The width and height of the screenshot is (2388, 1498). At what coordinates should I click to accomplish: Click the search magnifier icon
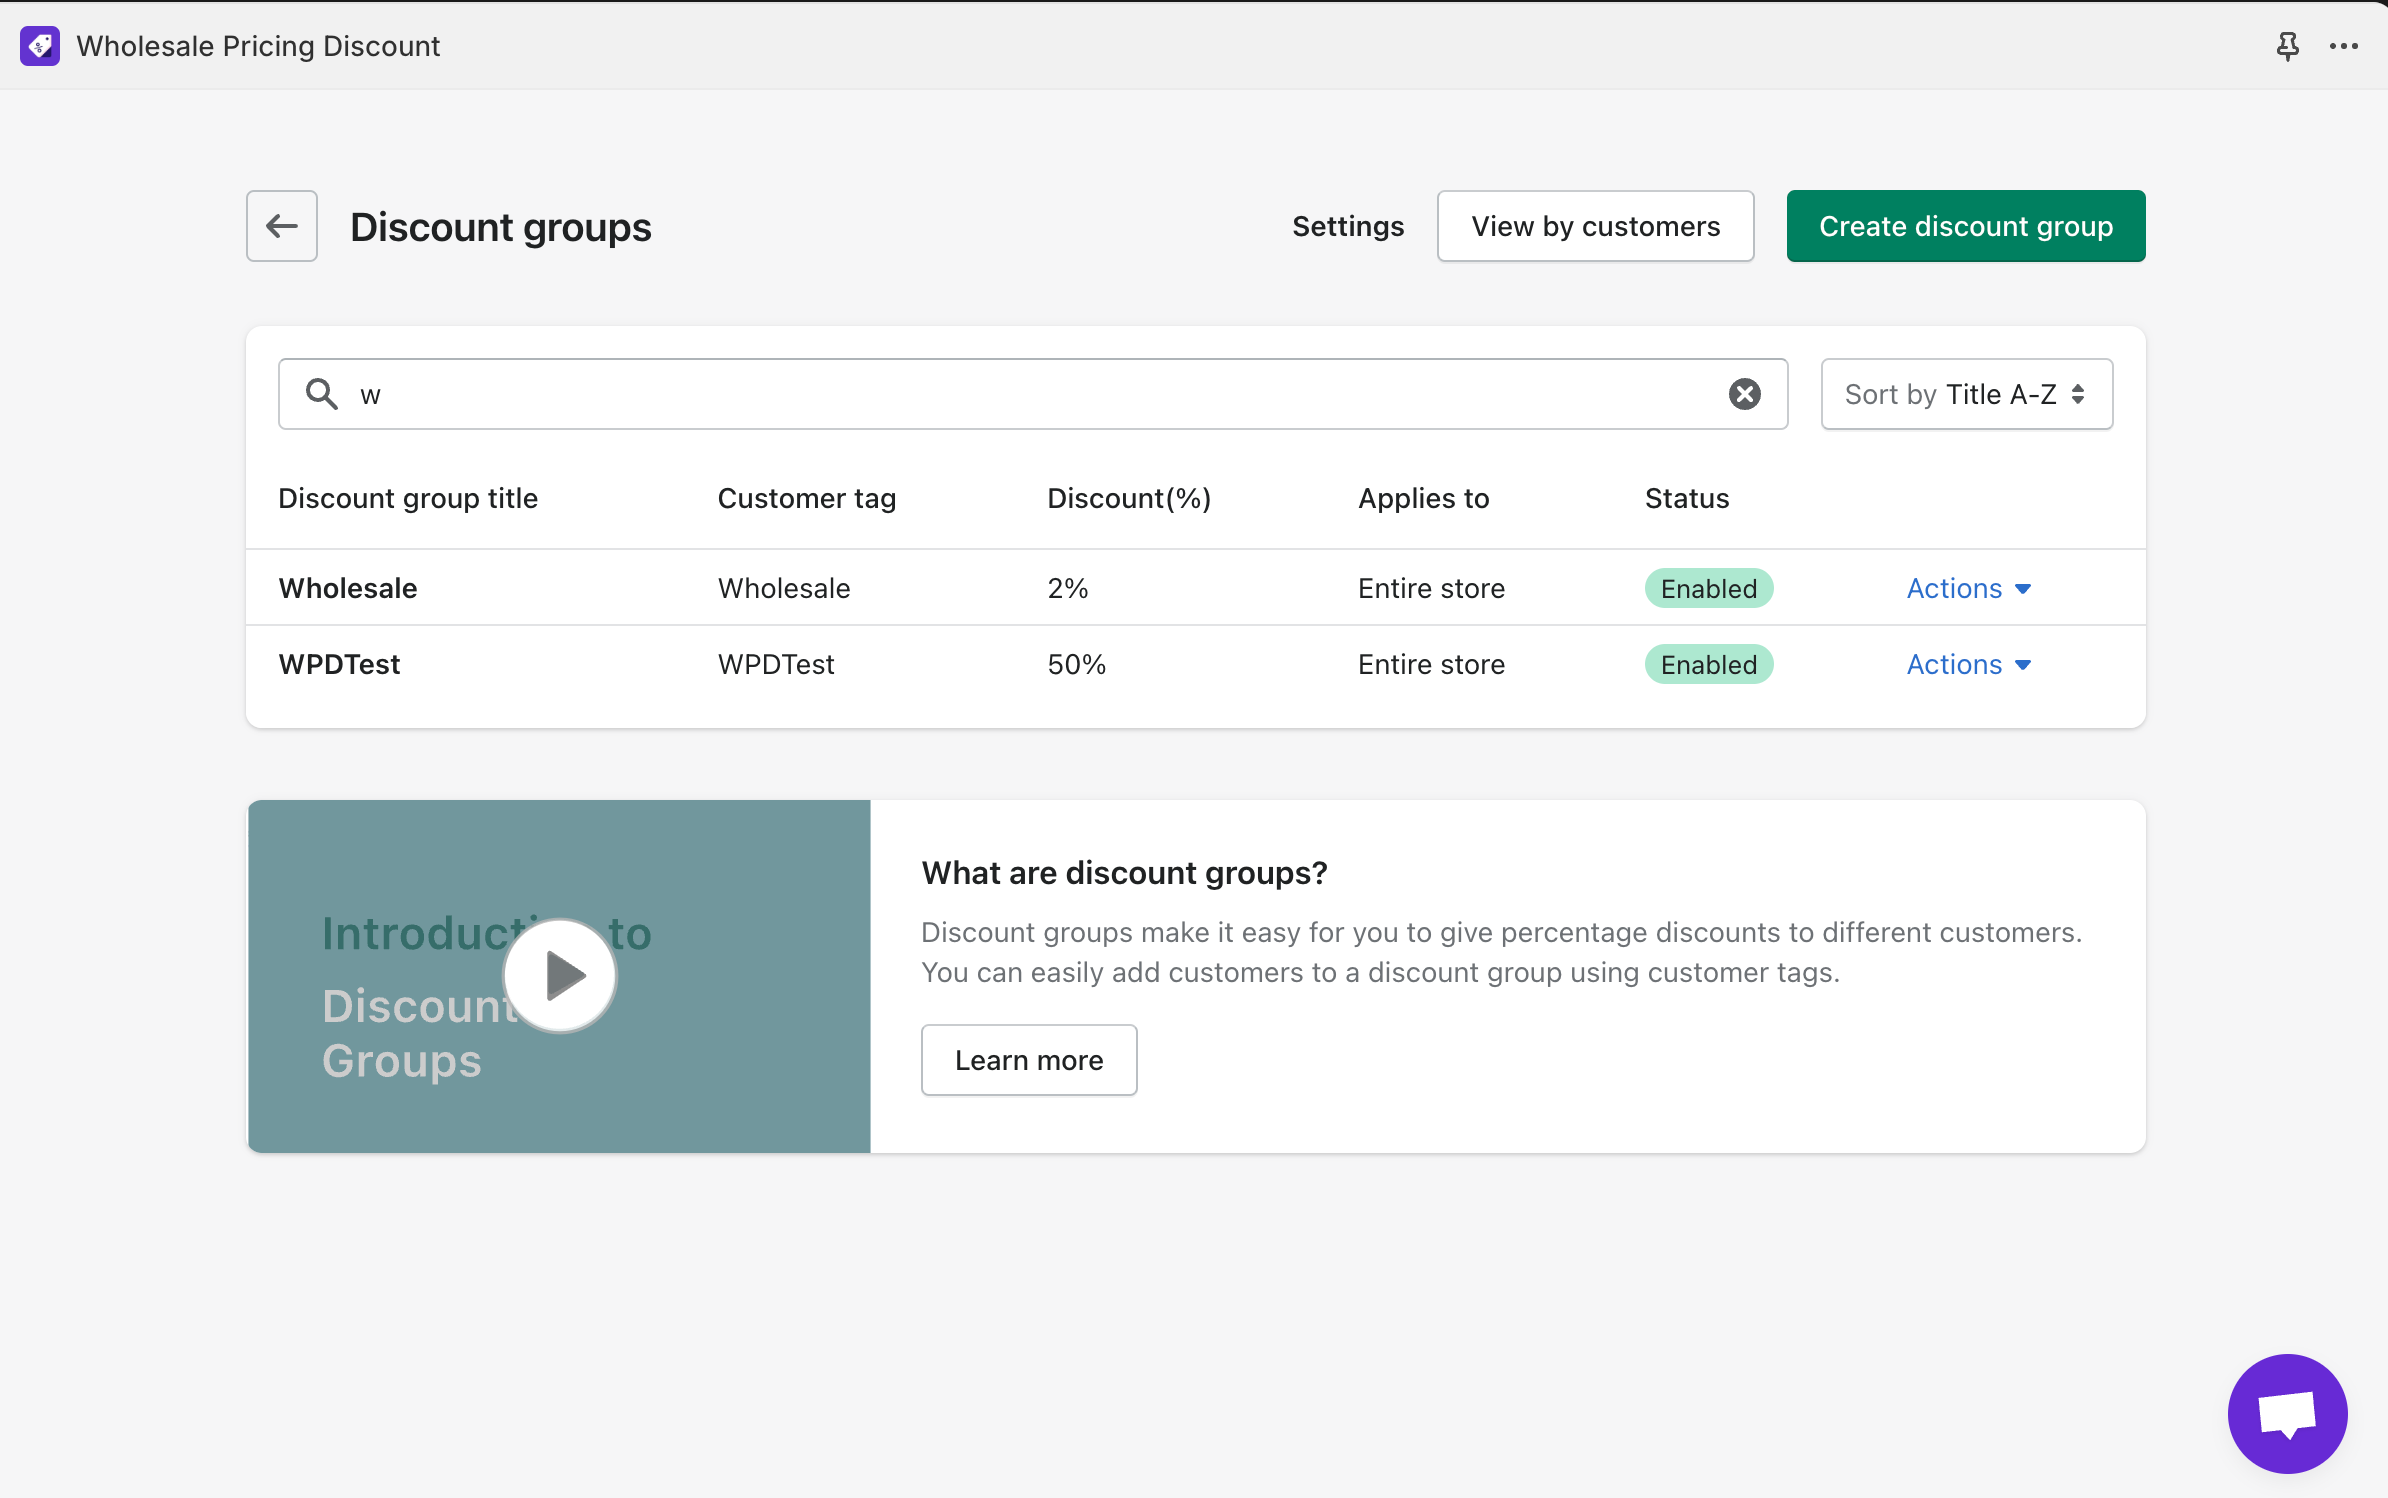(321, 394)
